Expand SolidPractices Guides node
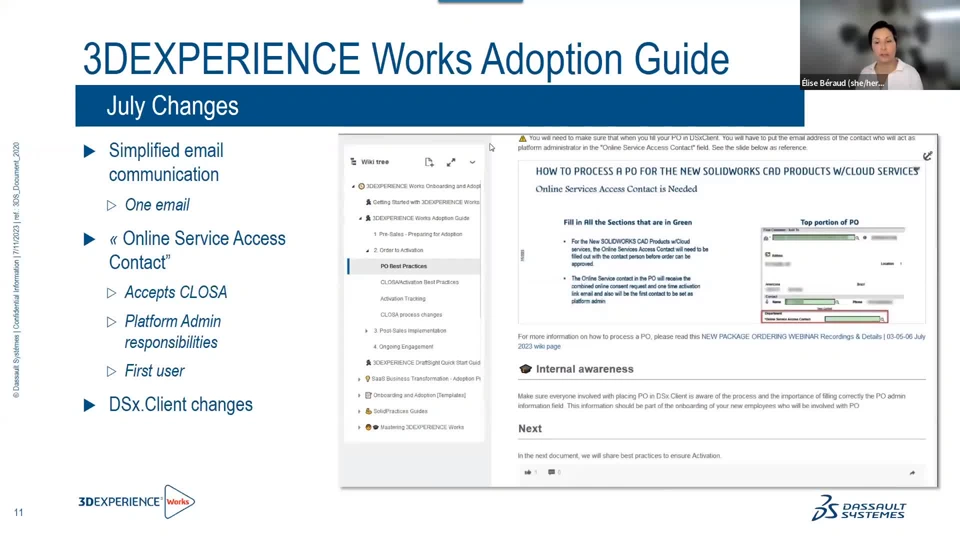960x540 pixels. click(359, 411)
